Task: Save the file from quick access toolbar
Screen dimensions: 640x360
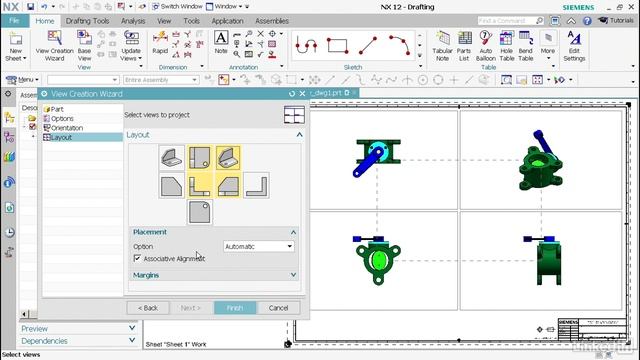Action: point(30,7)
